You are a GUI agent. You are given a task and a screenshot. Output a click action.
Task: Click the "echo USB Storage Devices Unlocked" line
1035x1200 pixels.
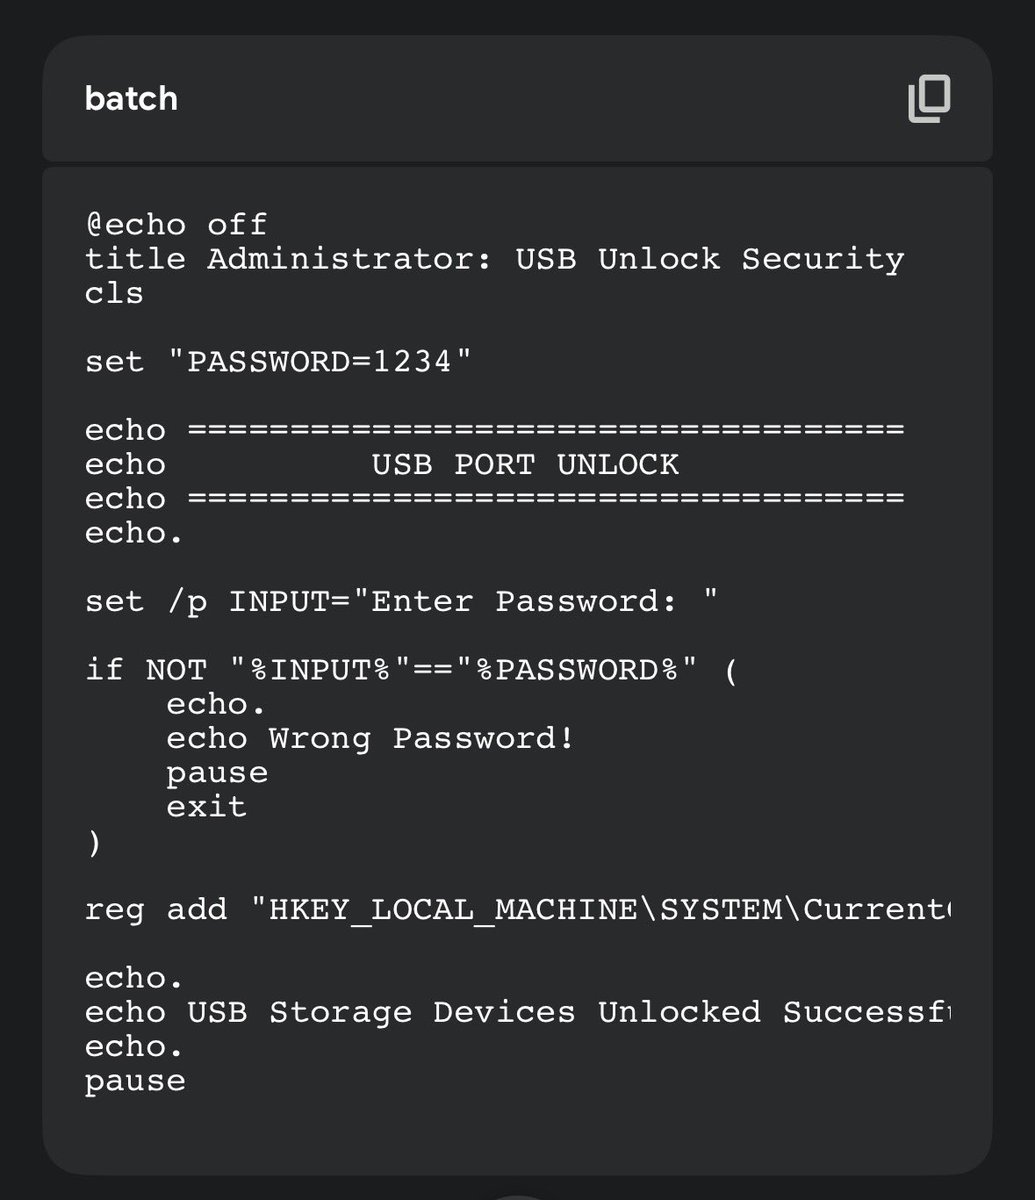point(518,1012)
